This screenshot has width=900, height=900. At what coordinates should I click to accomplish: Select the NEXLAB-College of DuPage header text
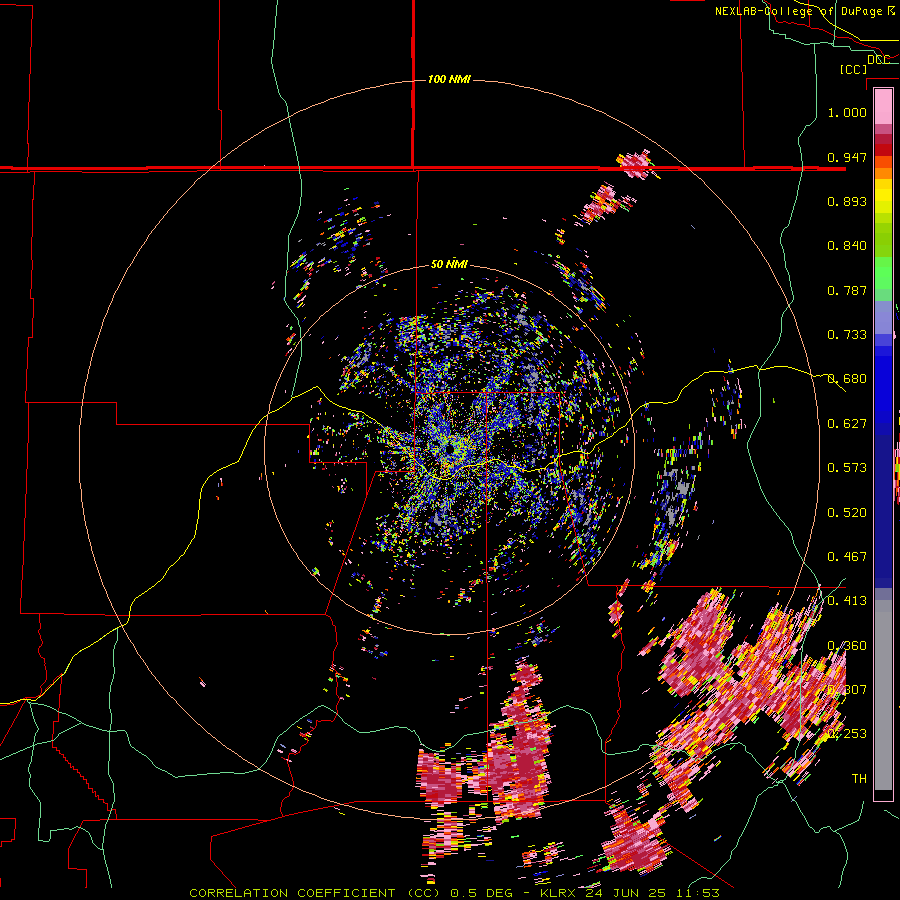799,11
